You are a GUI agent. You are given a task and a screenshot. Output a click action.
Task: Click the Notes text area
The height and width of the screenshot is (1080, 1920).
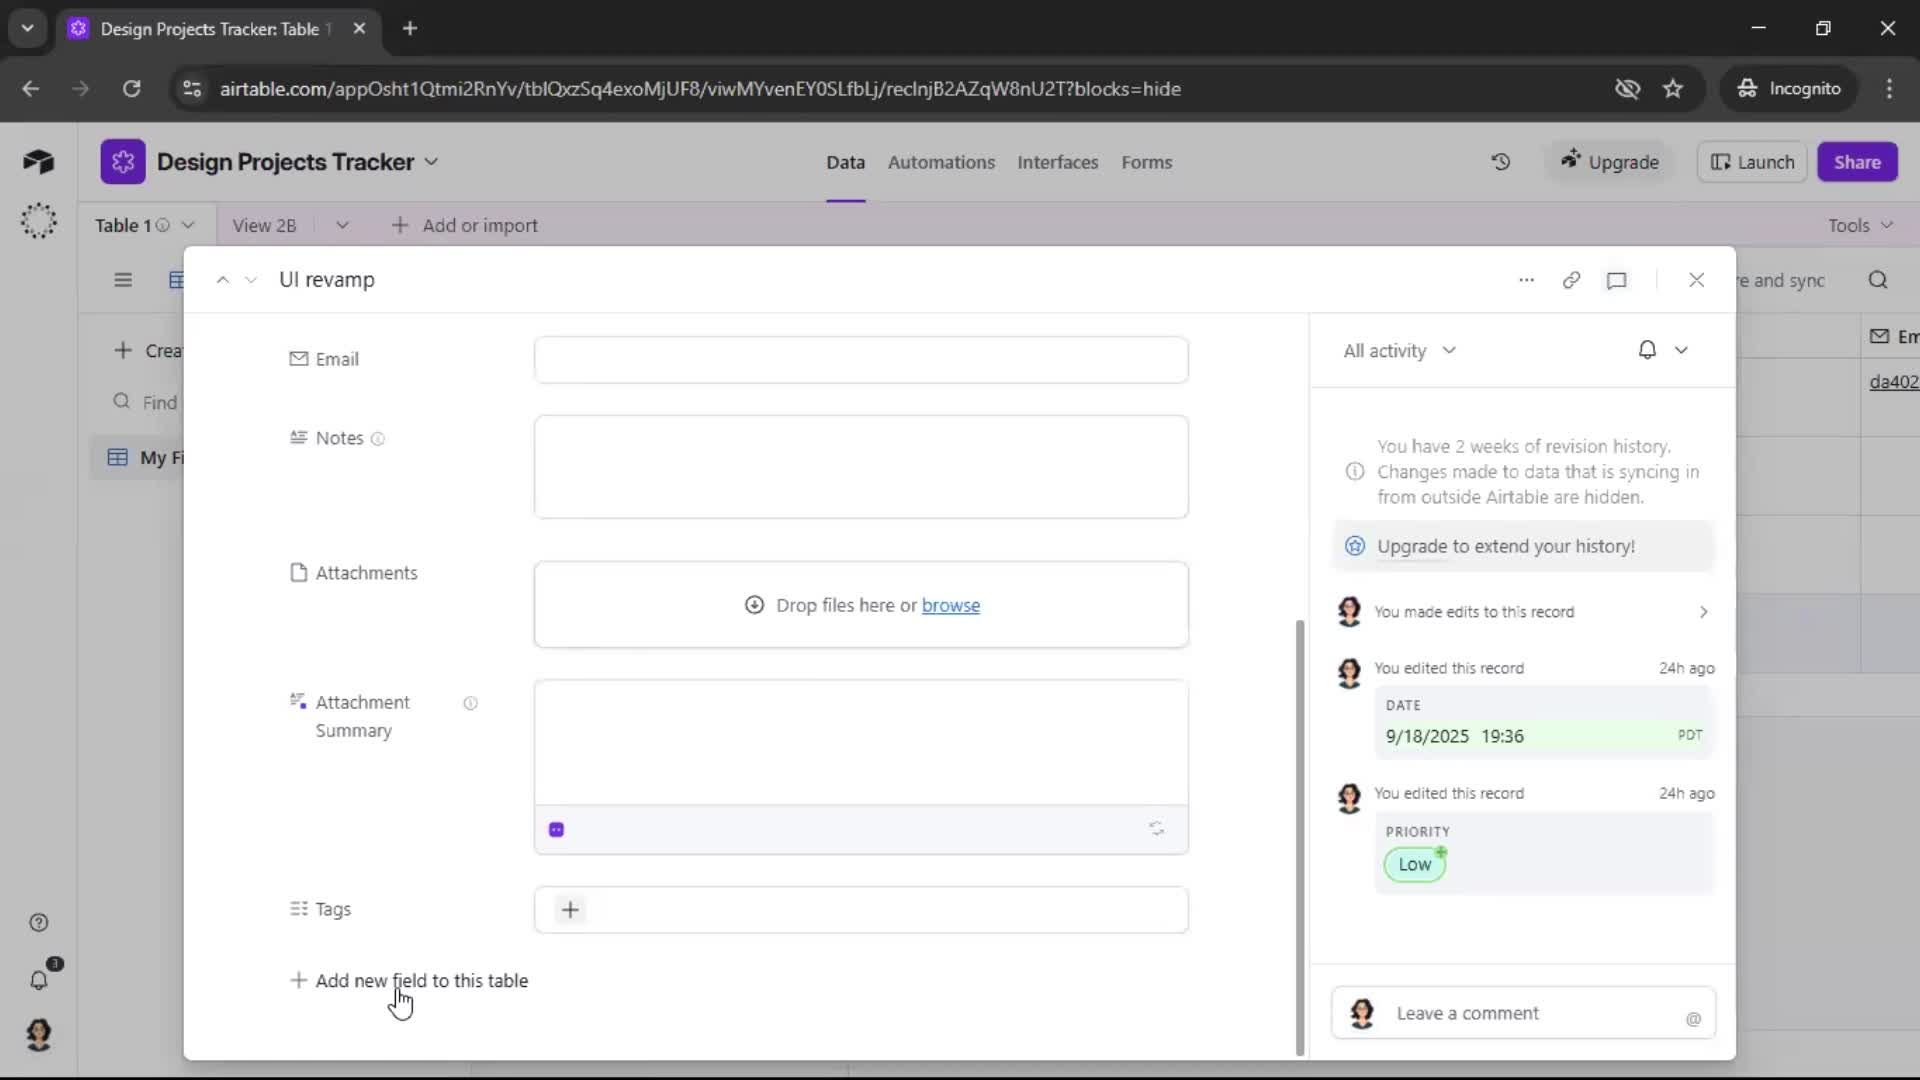pyautogui.click(x=861, y=467)
